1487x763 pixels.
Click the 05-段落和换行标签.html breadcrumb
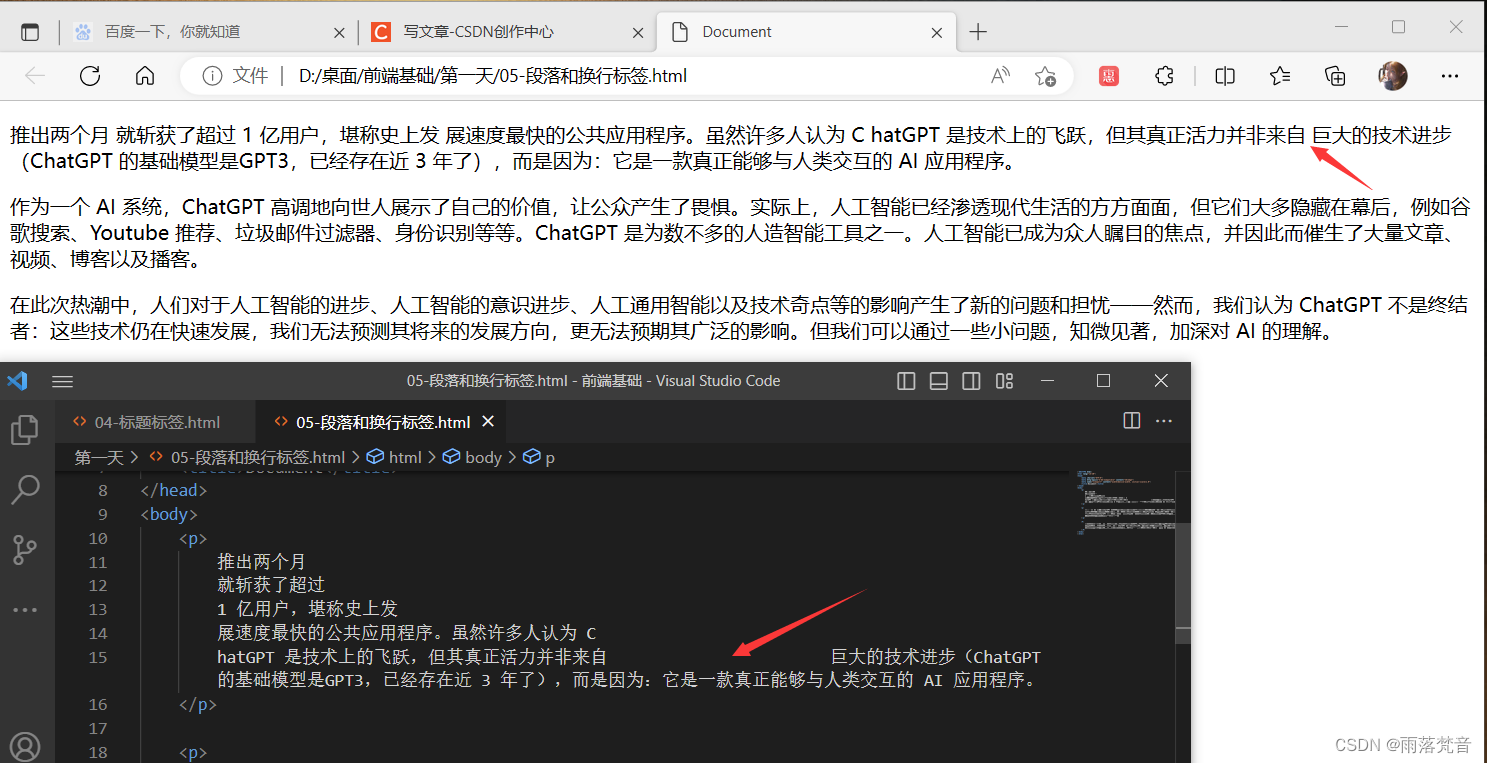tap(258, 457)
